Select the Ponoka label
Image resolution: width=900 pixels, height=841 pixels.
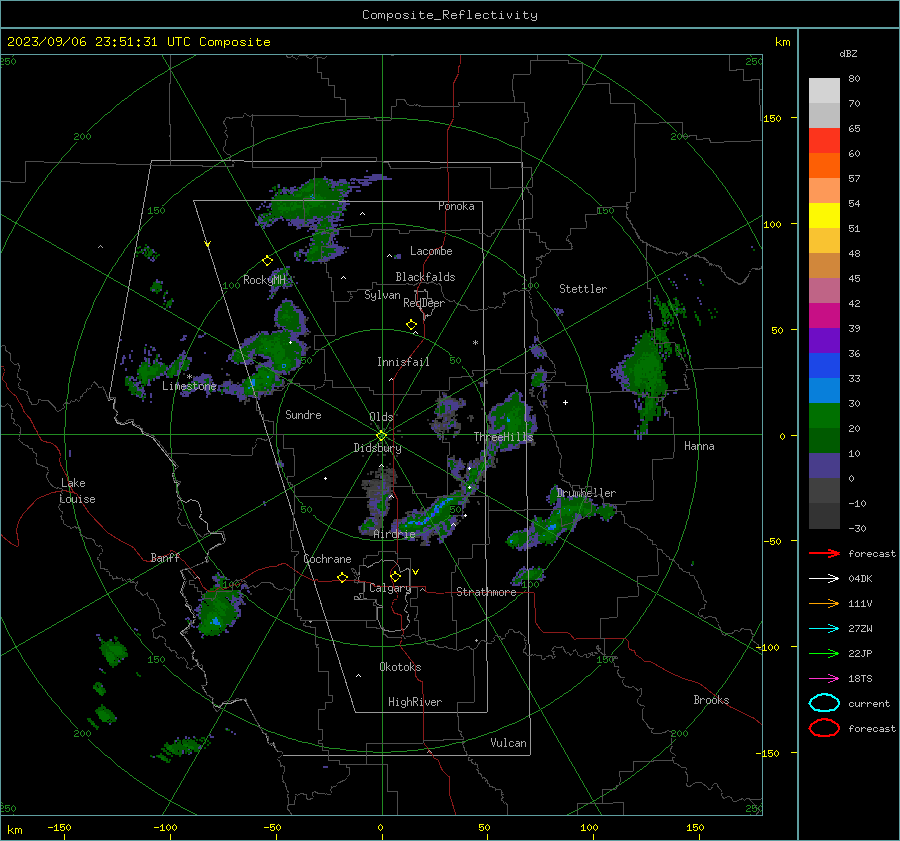pos(456,206)
